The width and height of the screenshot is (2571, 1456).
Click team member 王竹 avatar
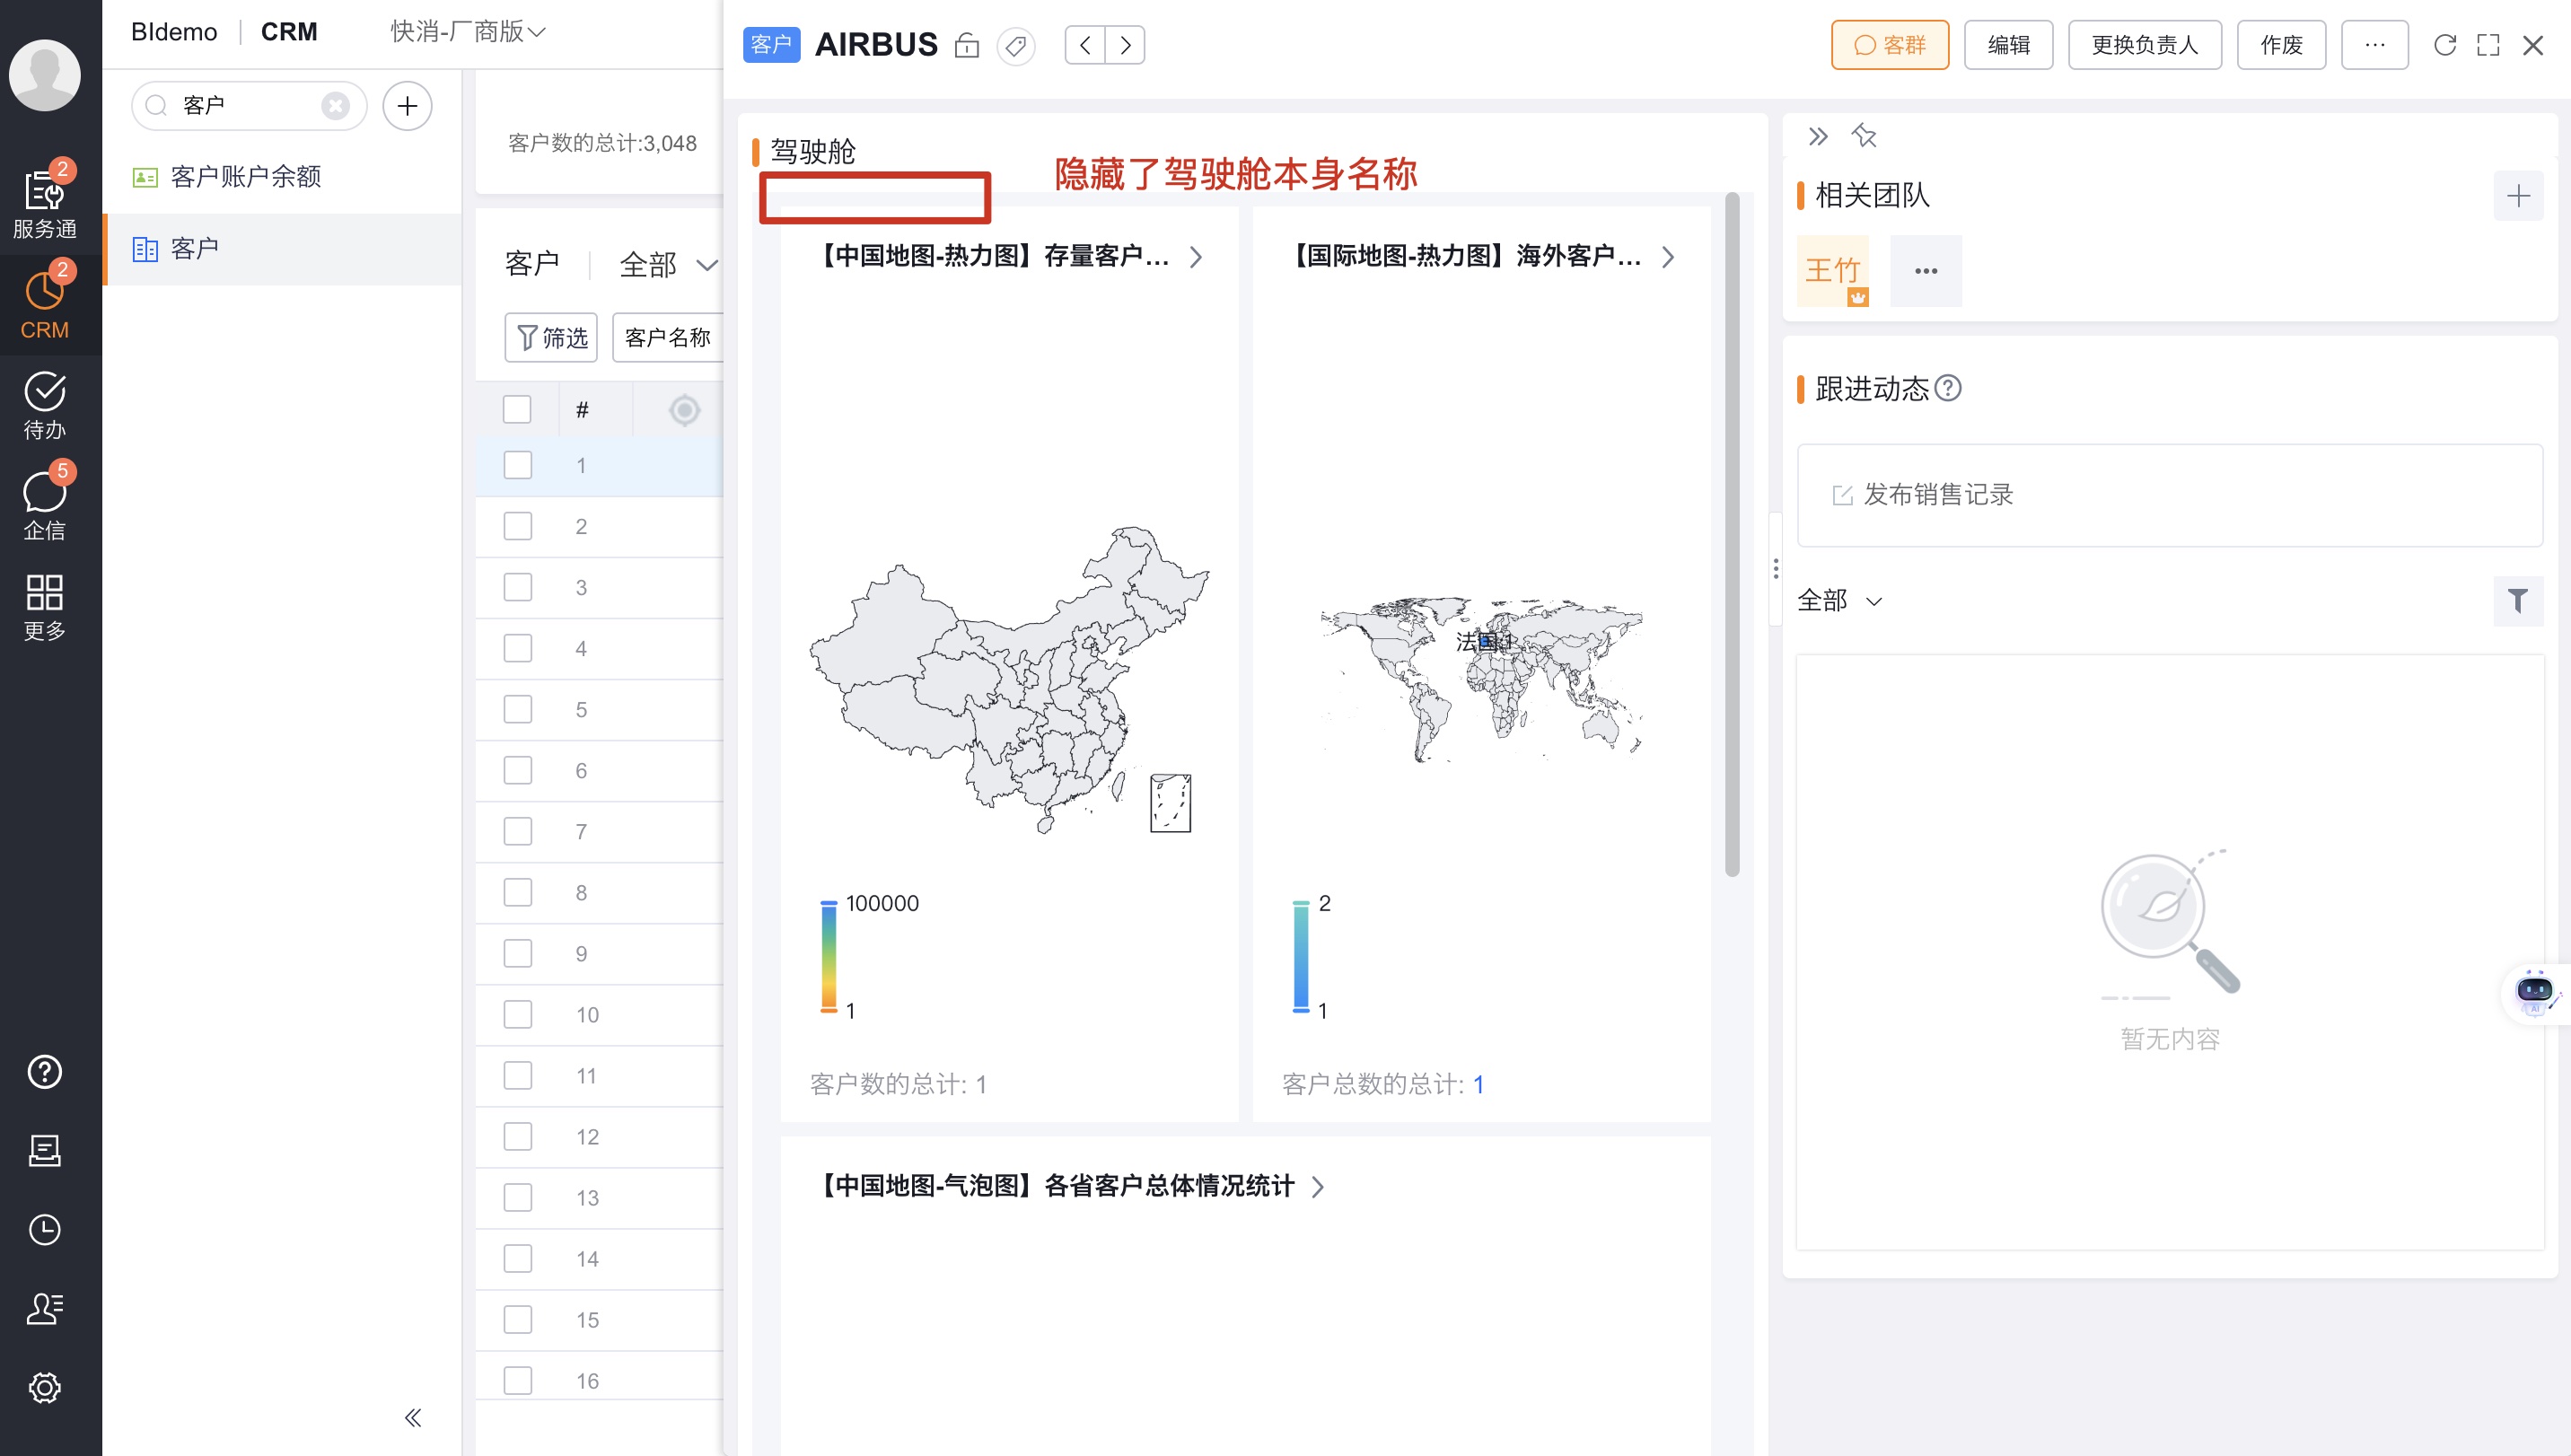[x=1832, y=271]
